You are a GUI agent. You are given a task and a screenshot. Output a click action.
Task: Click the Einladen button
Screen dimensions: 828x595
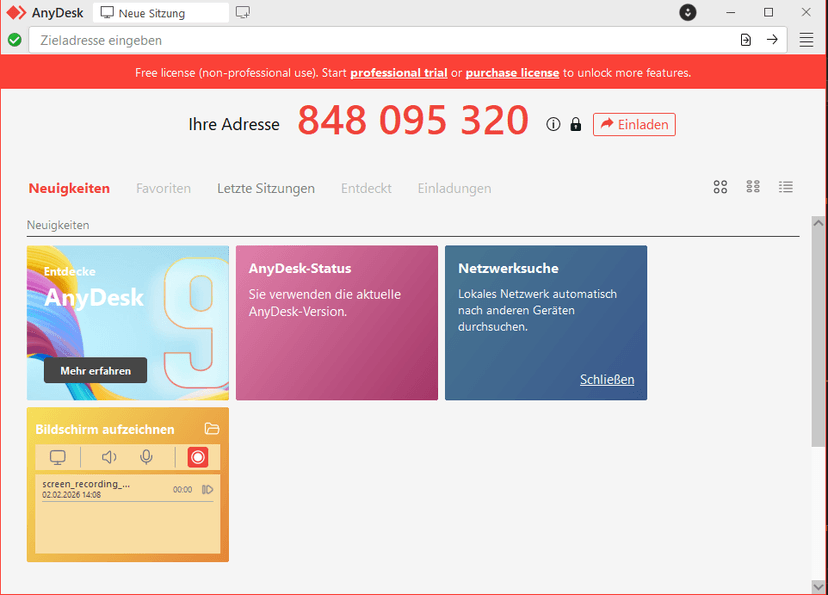tap(634, 124)
